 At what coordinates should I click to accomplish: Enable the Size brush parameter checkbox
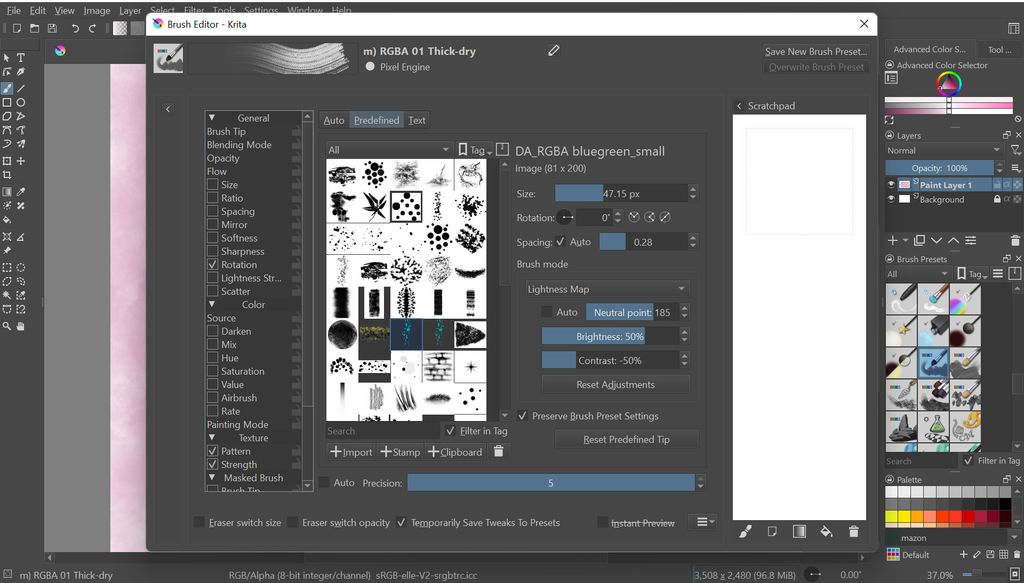(213, 184)
